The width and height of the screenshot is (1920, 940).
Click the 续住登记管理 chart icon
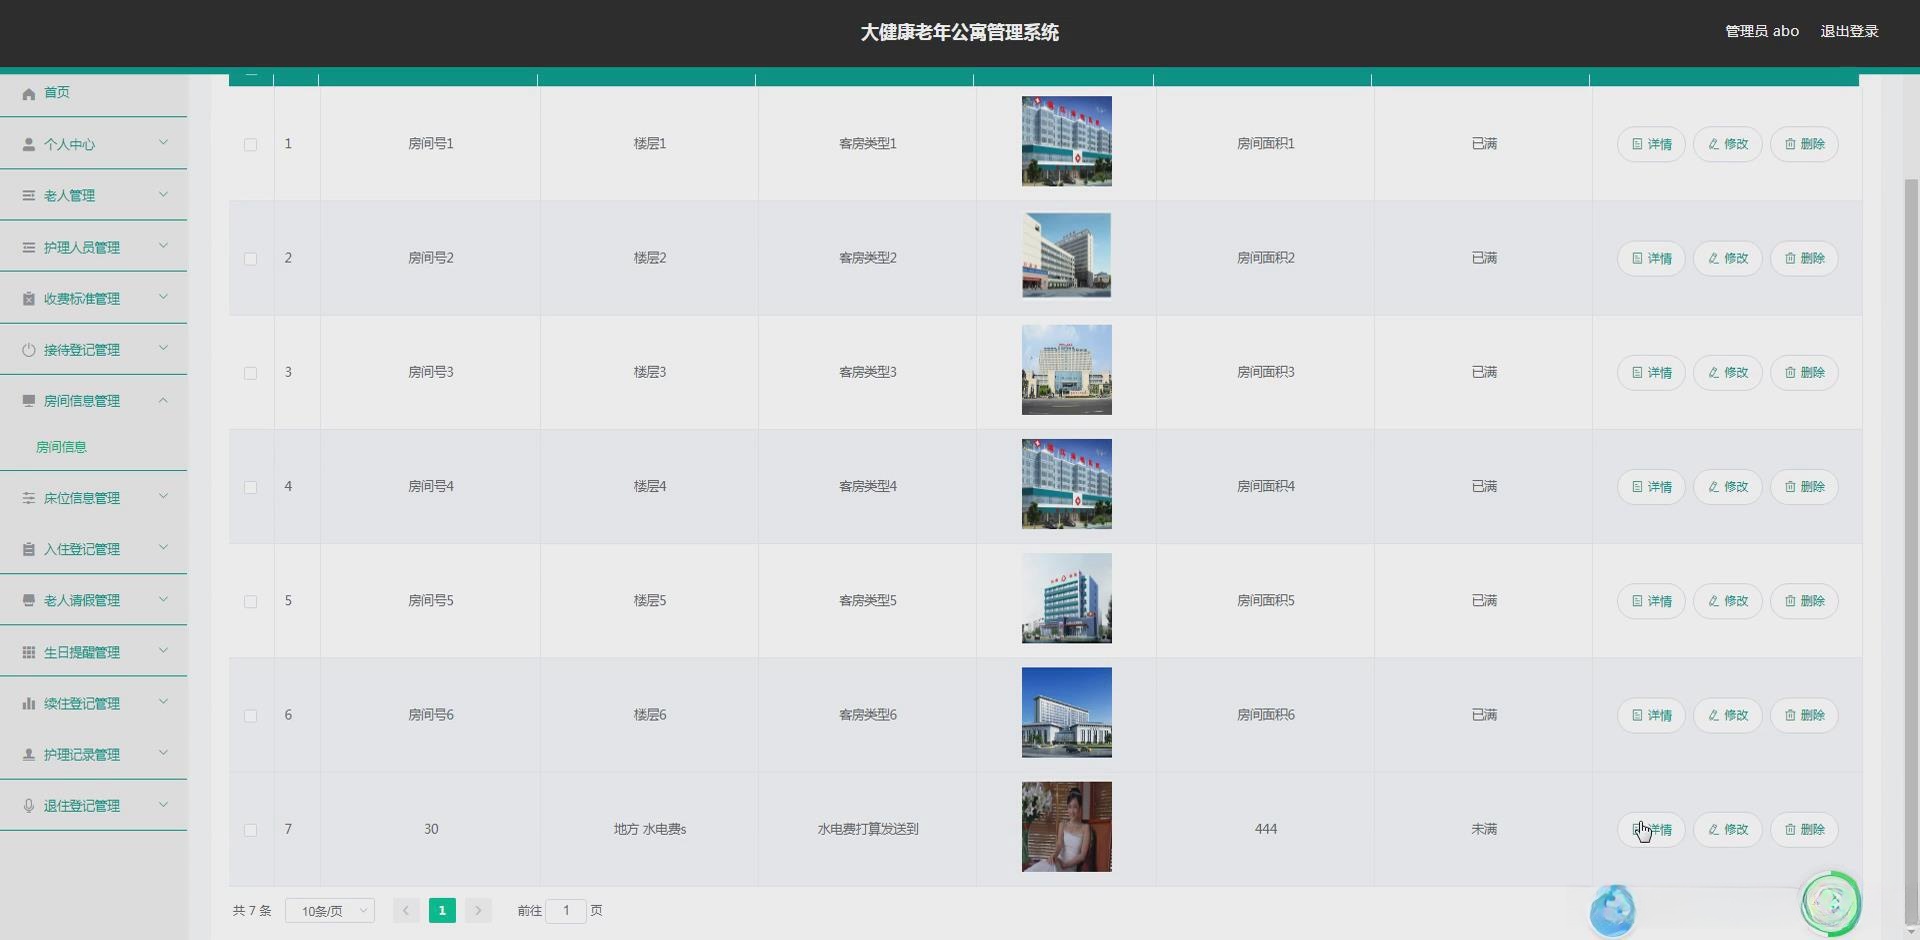[28, 702]
